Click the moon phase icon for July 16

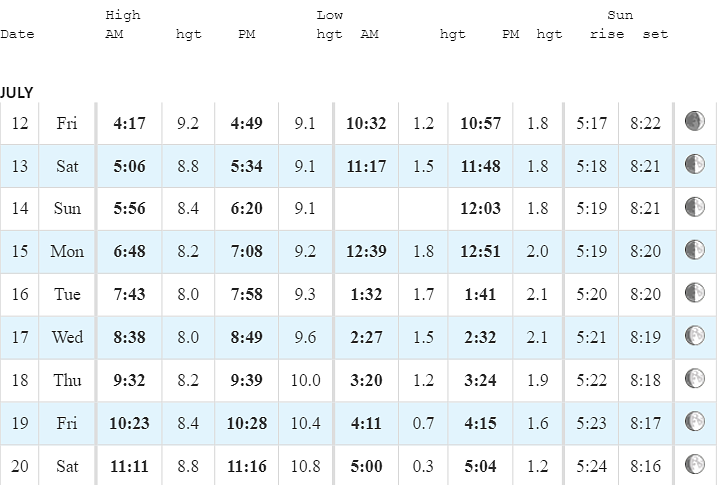(x=694, y=293)
